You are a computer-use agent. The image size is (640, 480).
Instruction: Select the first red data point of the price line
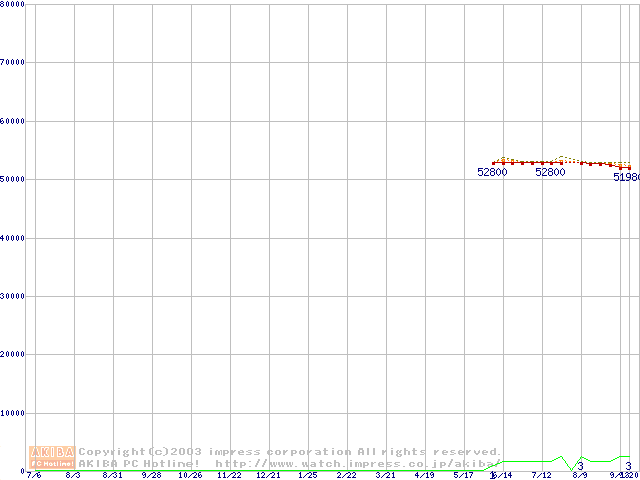[494, 162]
